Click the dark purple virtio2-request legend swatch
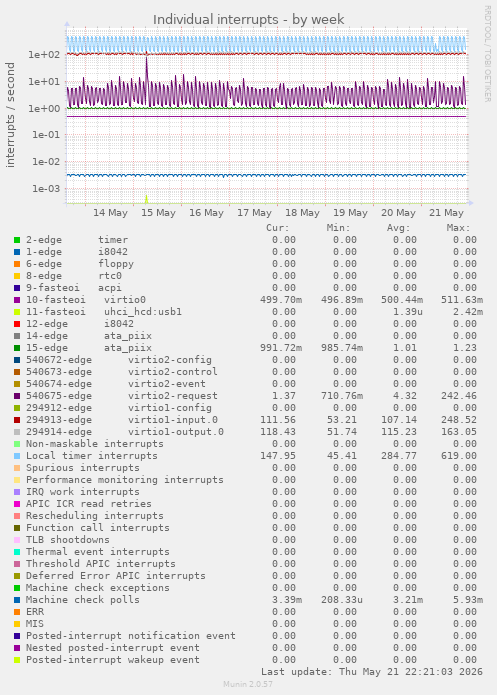The width and height of the screenshot is (497, 695). [x=17, y=396]
